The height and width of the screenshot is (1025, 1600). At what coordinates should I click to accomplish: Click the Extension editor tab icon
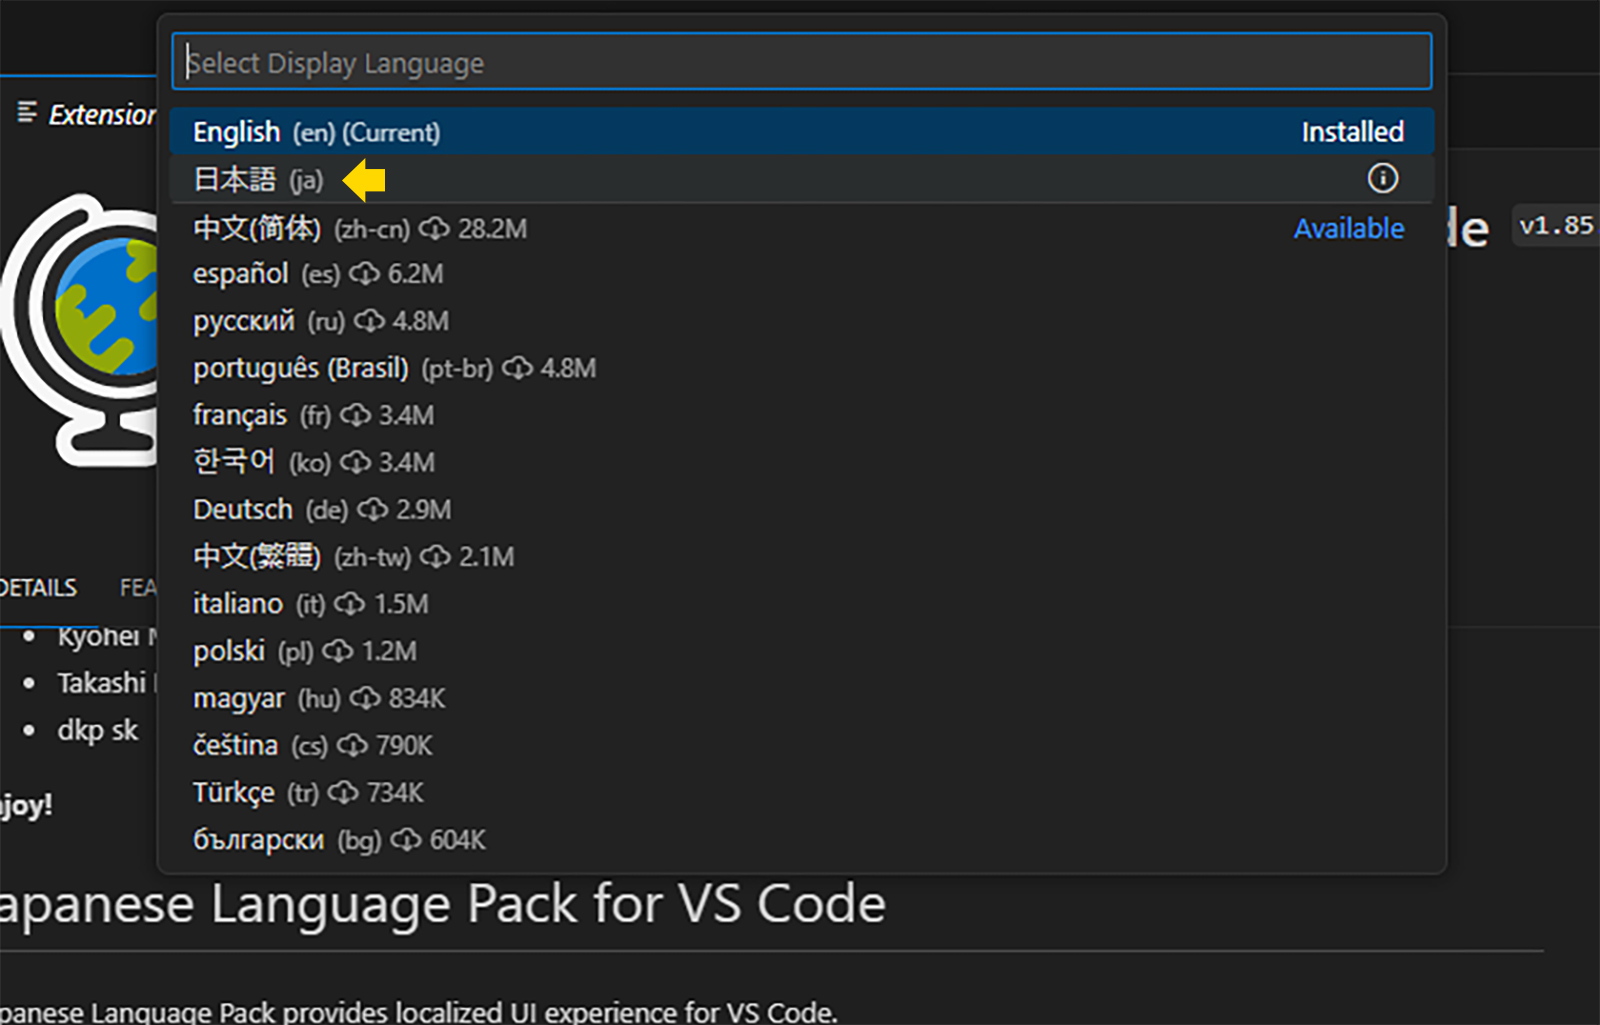[x=28, y=113]
